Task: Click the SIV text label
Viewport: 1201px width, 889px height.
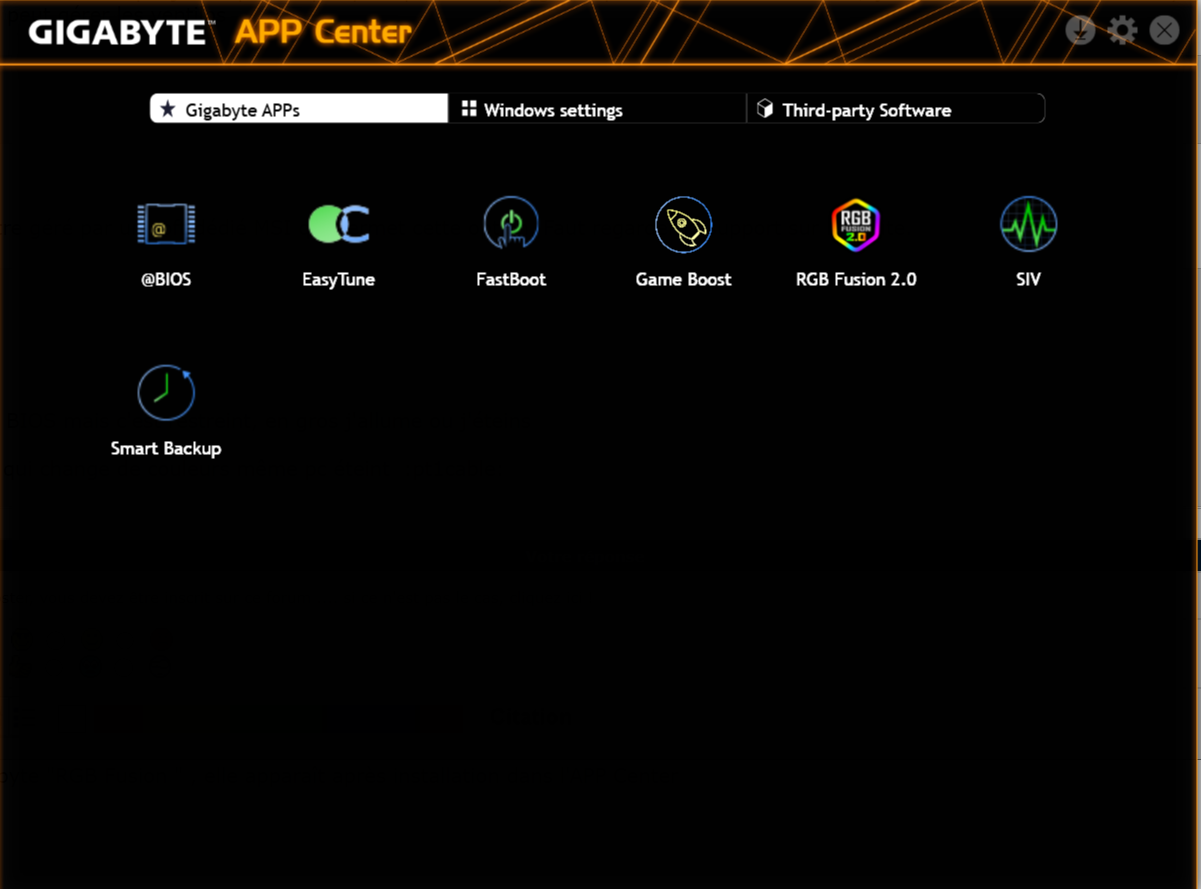Action: (x=1028, y=280)
